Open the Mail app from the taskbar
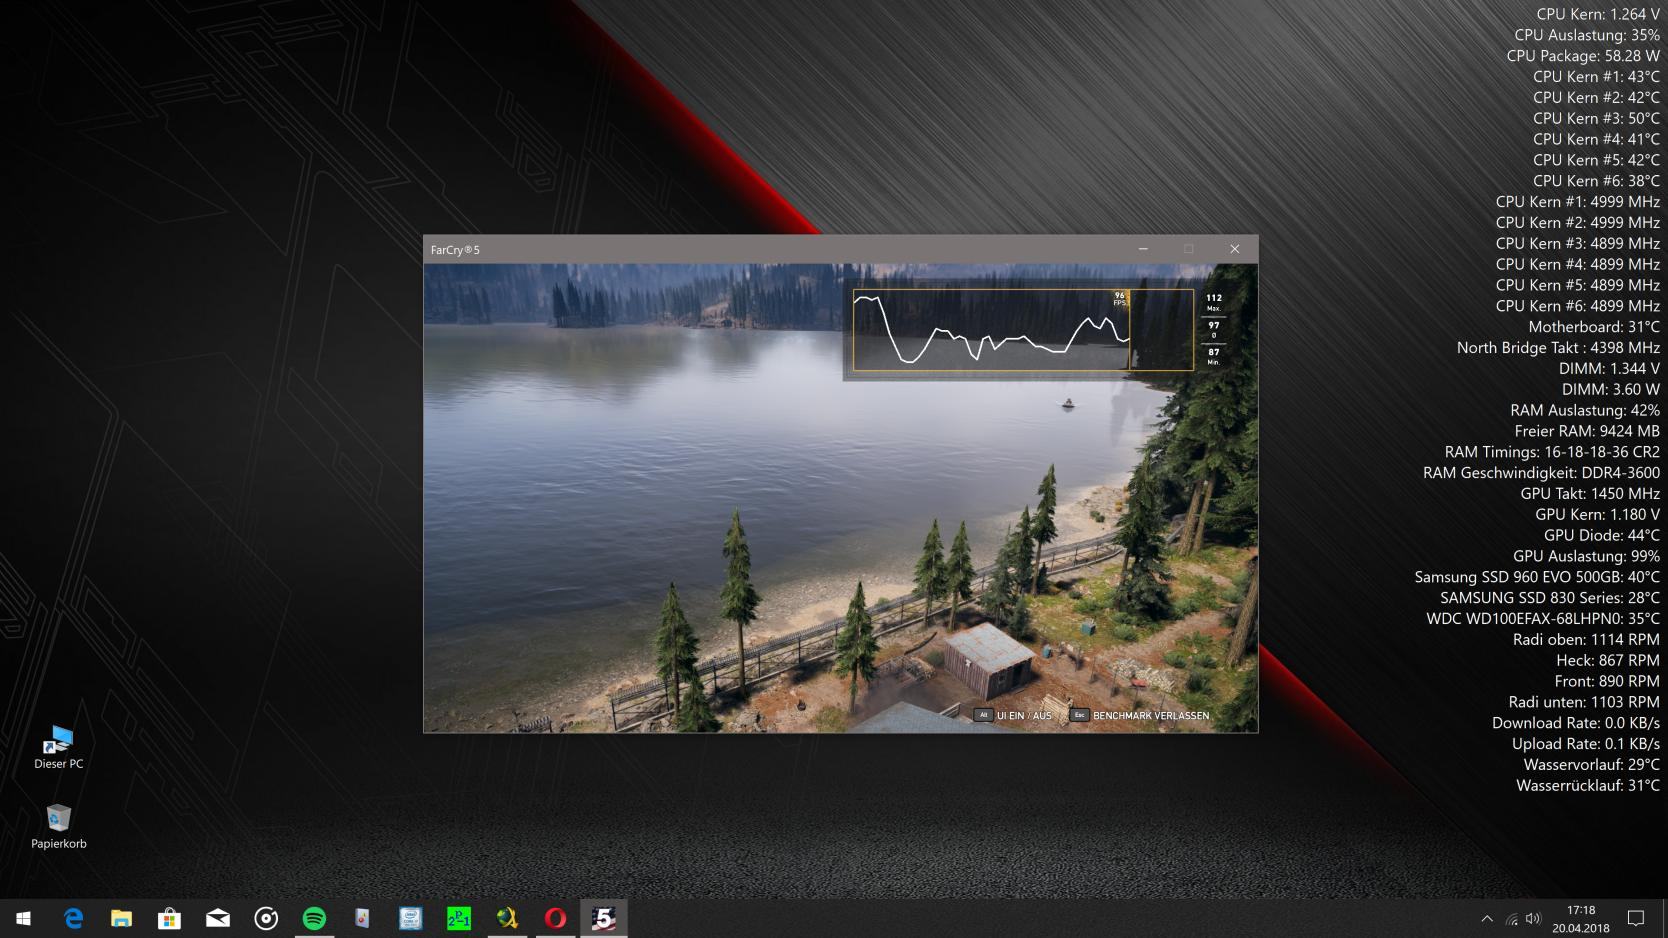Viewport: 1668px width, 938px height. (217, 918)
